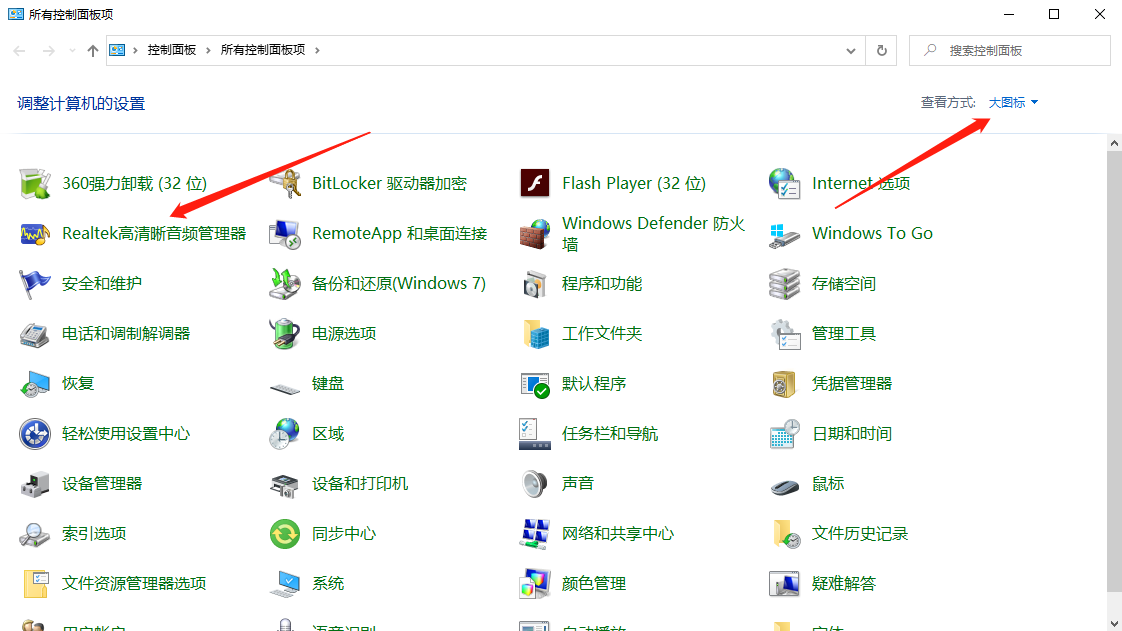
Task: Open the Windows To Go USB icon
Action: (x=784, y=235)
